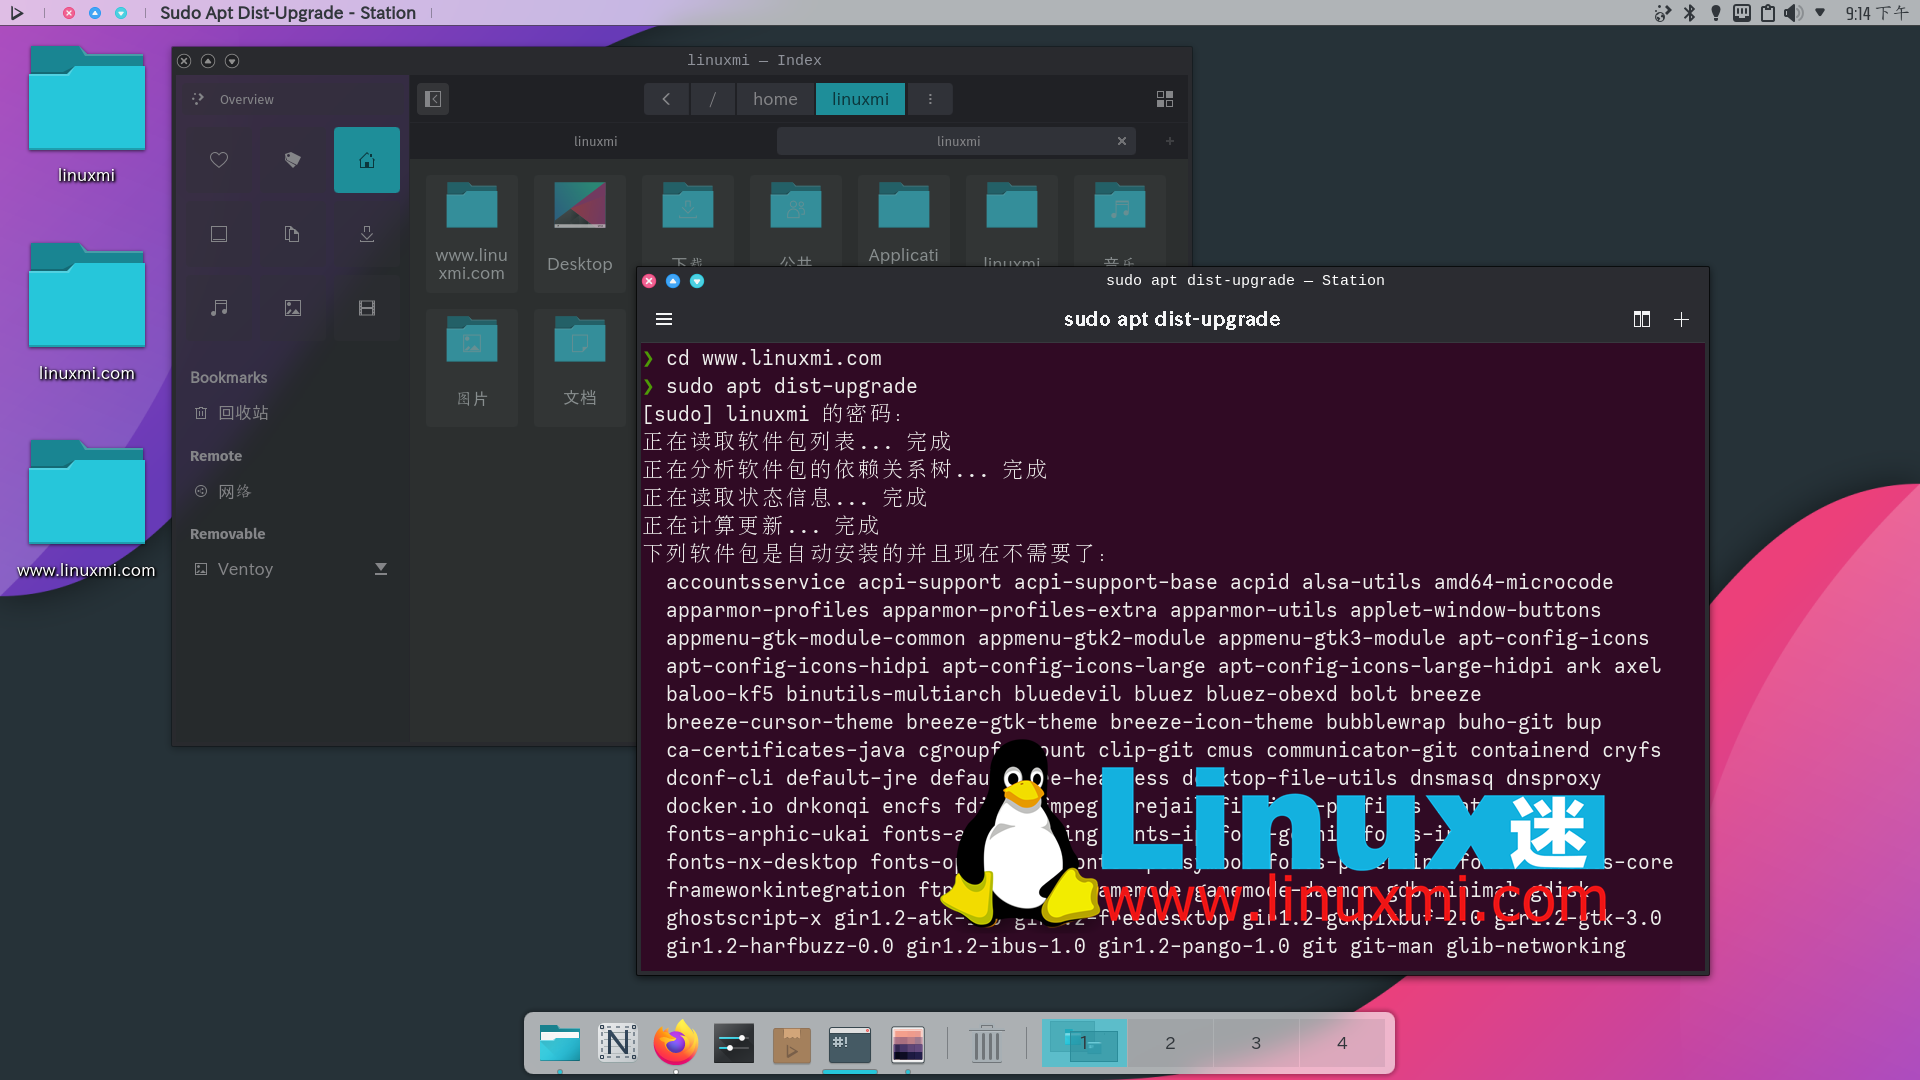
Task: Go to Home place in Index sidebar
Action: pyautogui.click(x=367, y=160)
